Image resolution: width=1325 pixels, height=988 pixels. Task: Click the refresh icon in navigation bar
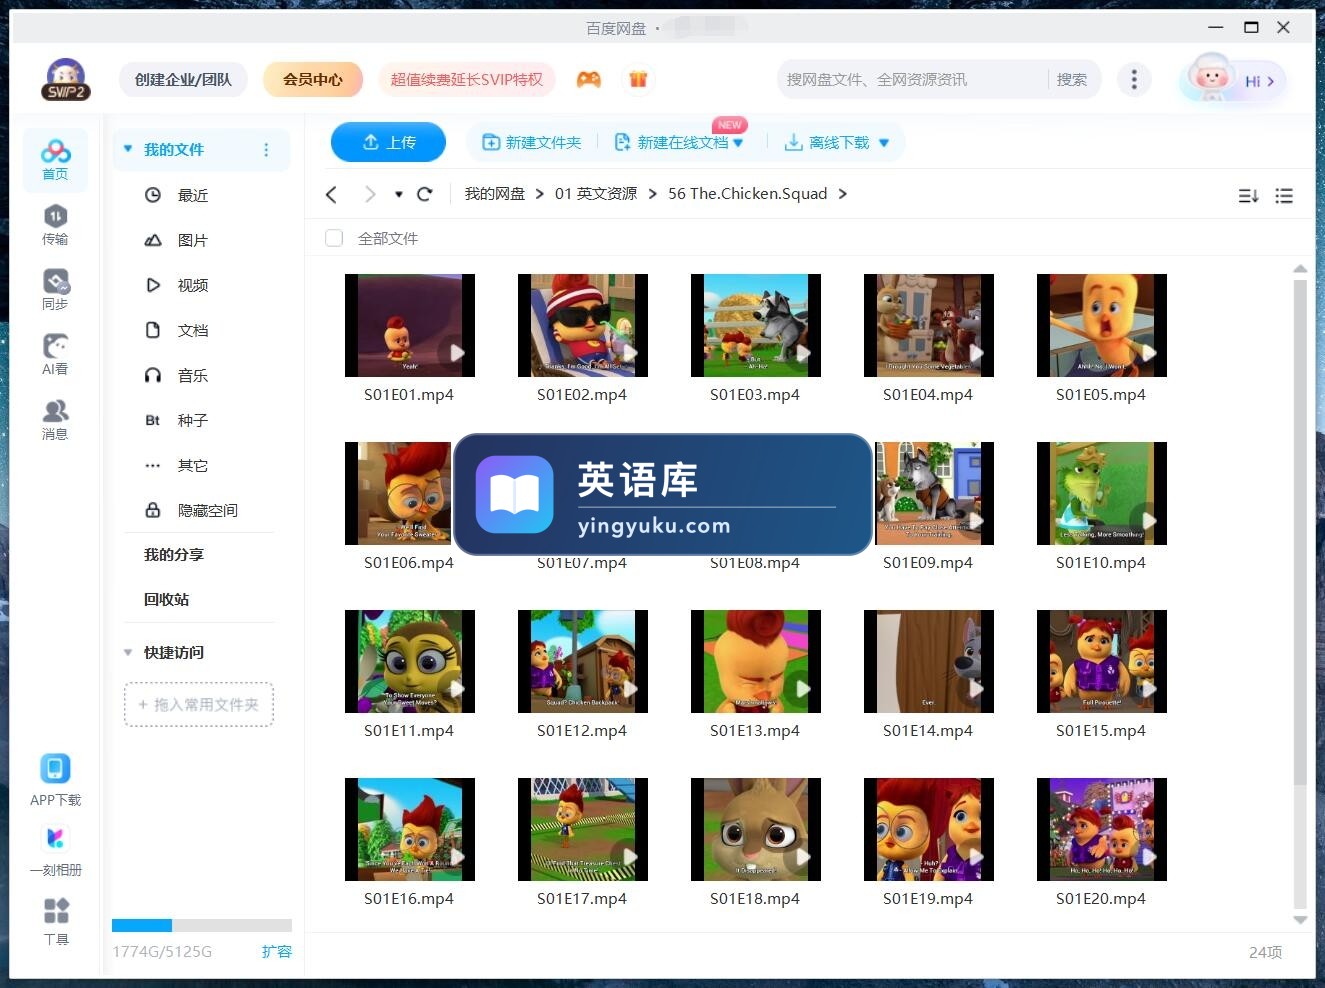tap(425, 194)
